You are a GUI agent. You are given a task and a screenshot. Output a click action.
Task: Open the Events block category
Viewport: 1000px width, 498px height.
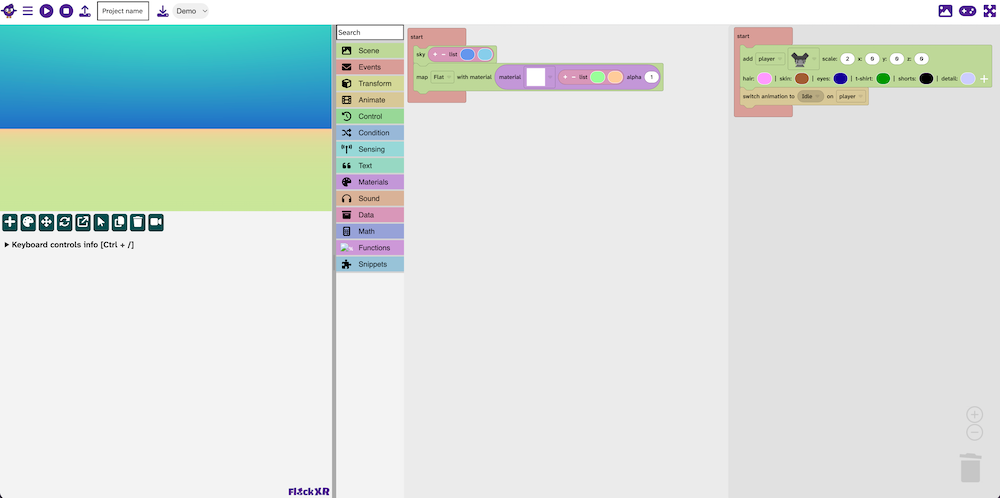pyautogui.click(x=370, y=67)
